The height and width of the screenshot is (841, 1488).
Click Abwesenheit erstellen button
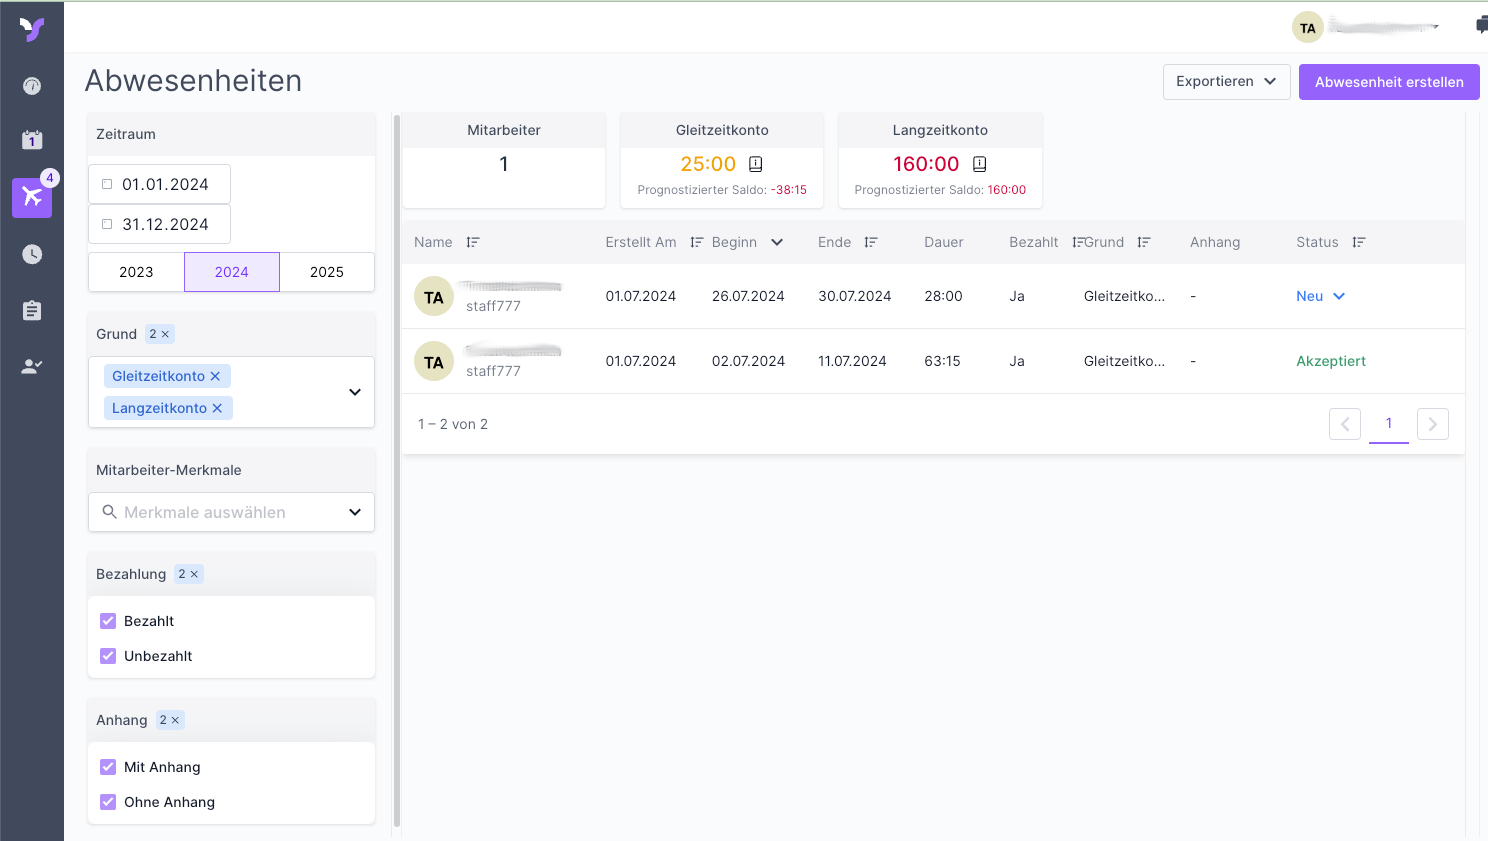(1388, 82)
